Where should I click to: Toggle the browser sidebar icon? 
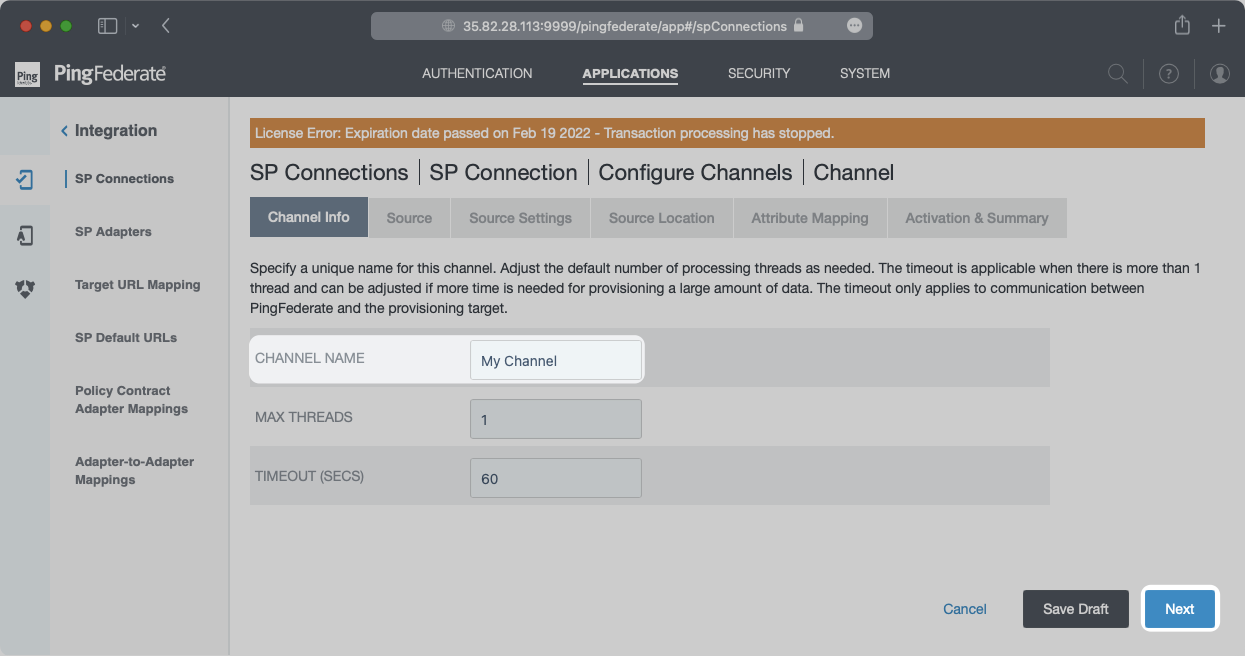[107, 26]
